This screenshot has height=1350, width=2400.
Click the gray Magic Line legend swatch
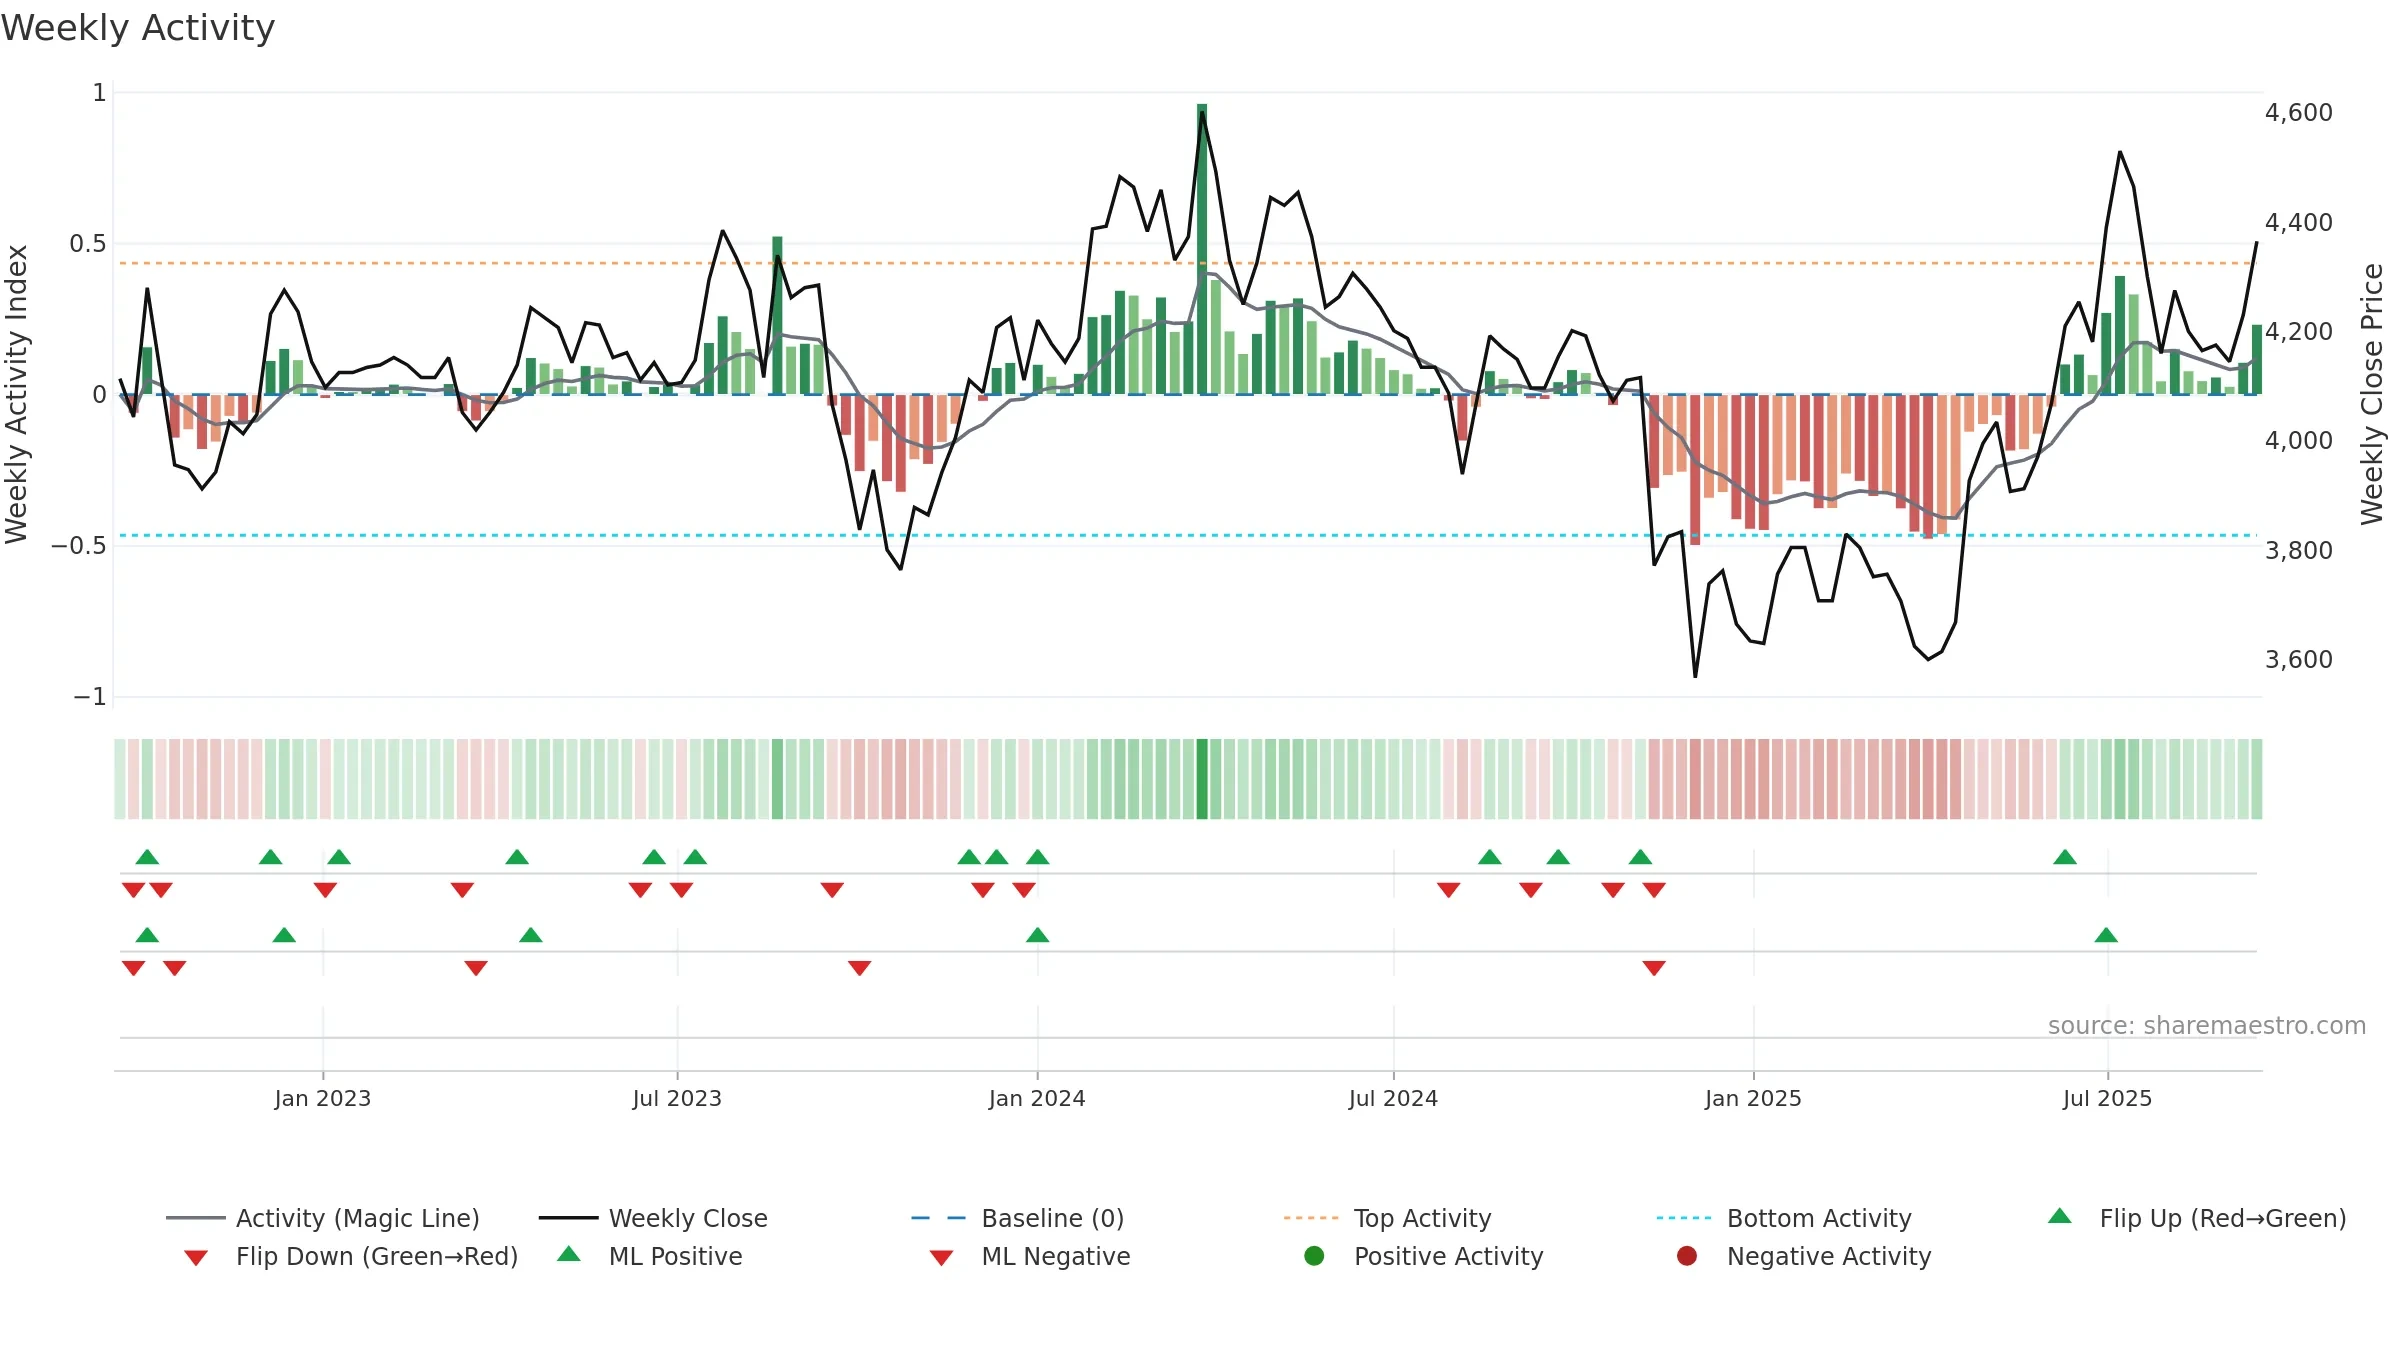point(196,1218)
